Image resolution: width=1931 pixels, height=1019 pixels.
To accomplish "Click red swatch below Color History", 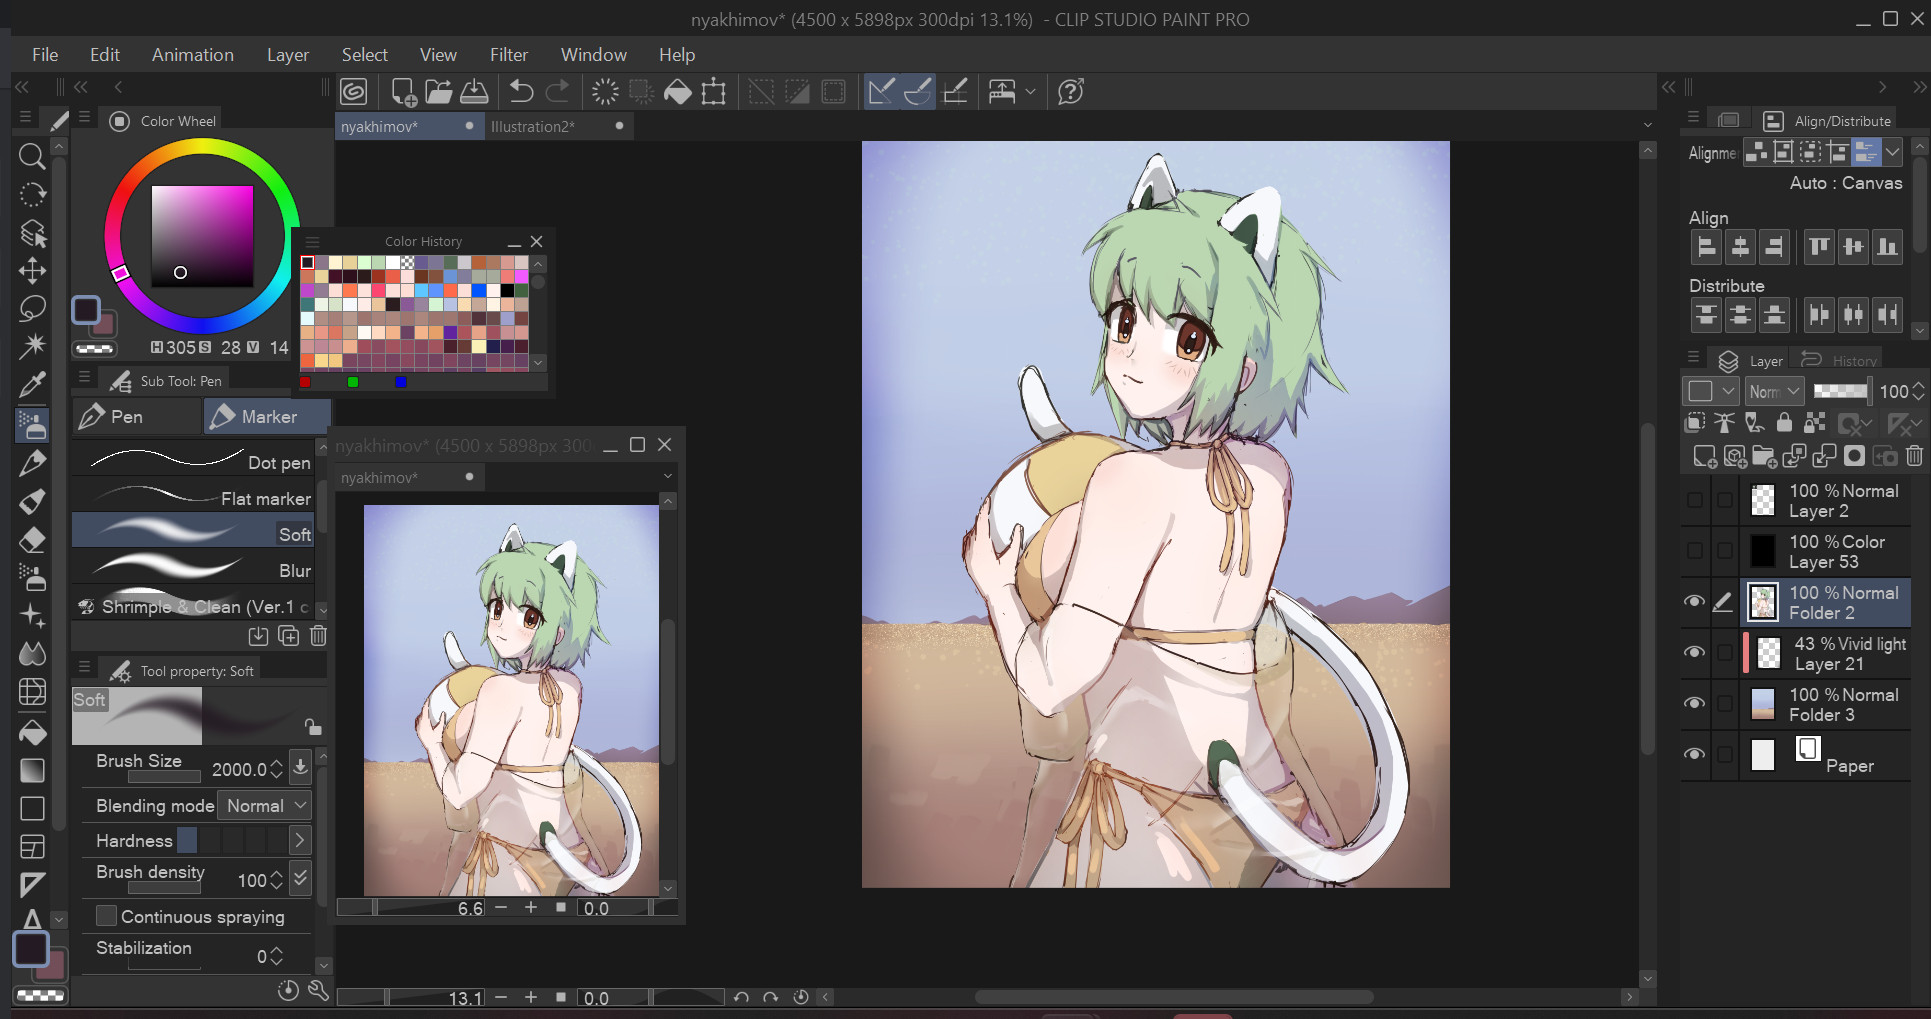I will click(306, 382).
